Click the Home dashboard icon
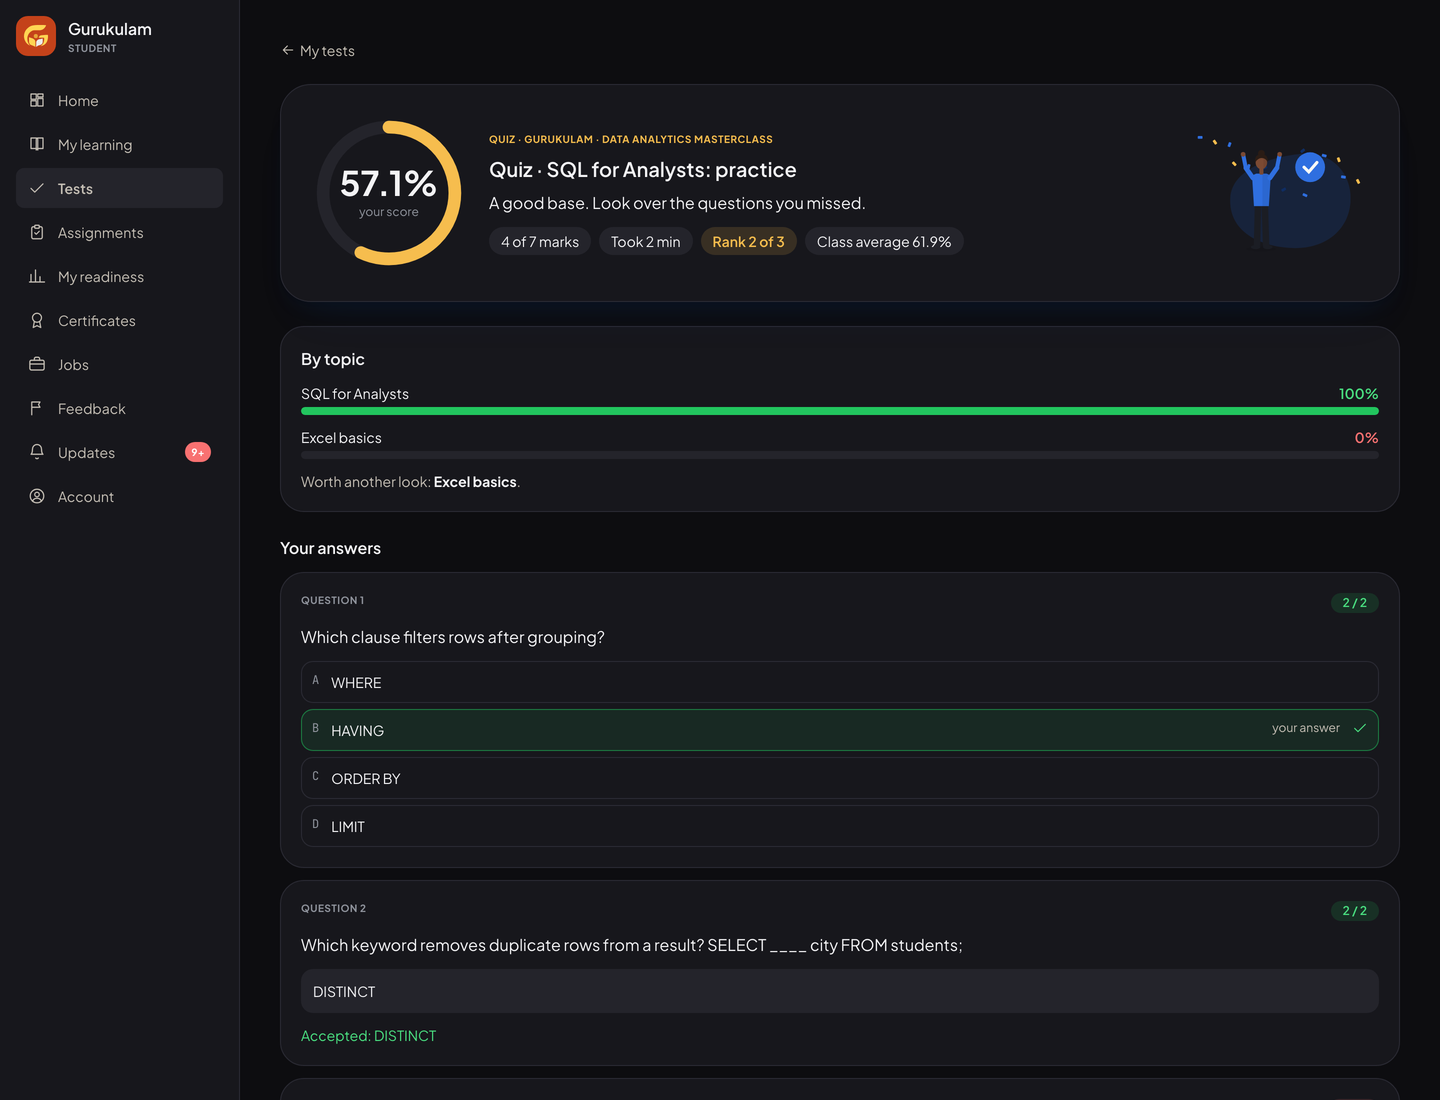This screenshot has height=1100, width=1440. (37, 100)
